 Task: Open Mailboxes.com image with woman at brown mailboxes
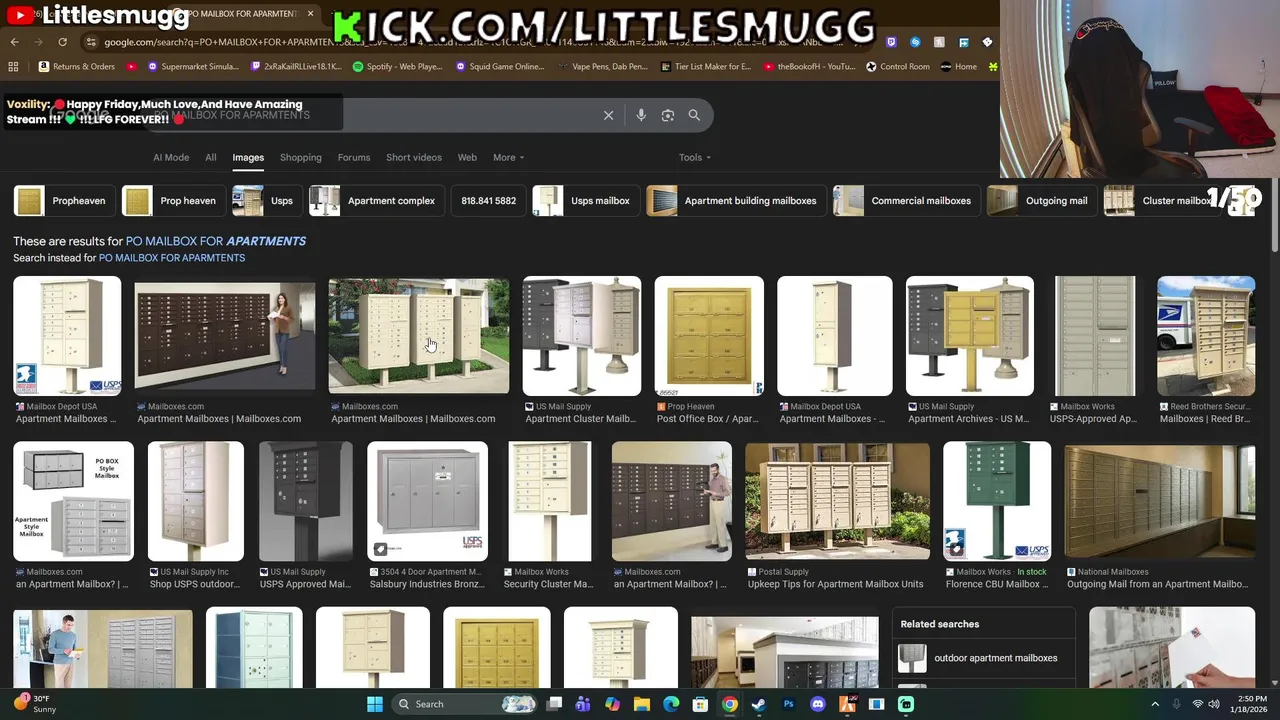[x=225, y=335]
